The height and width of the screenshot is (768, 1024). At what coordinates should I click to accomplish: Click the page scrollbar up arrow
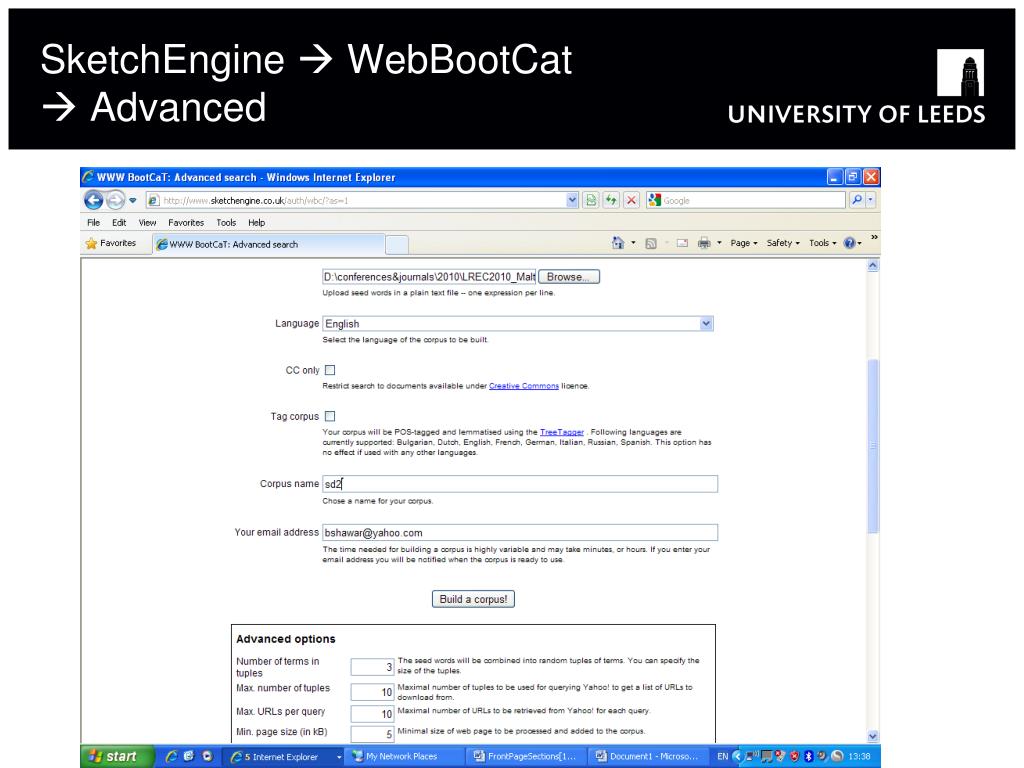[873, 266]
